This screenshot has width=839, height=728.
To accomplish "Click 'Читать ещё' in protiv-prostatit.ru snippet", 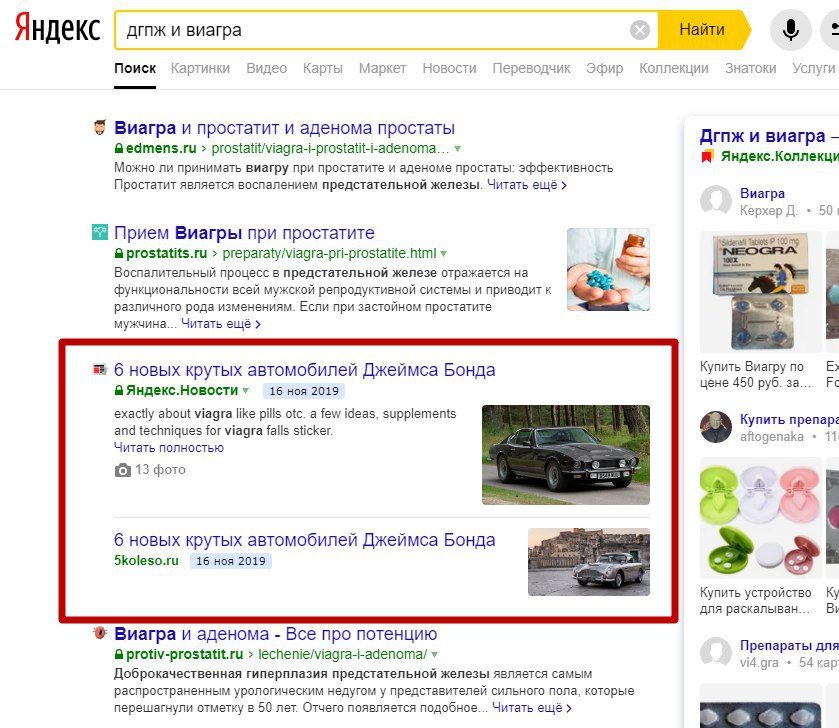I will pos(531,708).
